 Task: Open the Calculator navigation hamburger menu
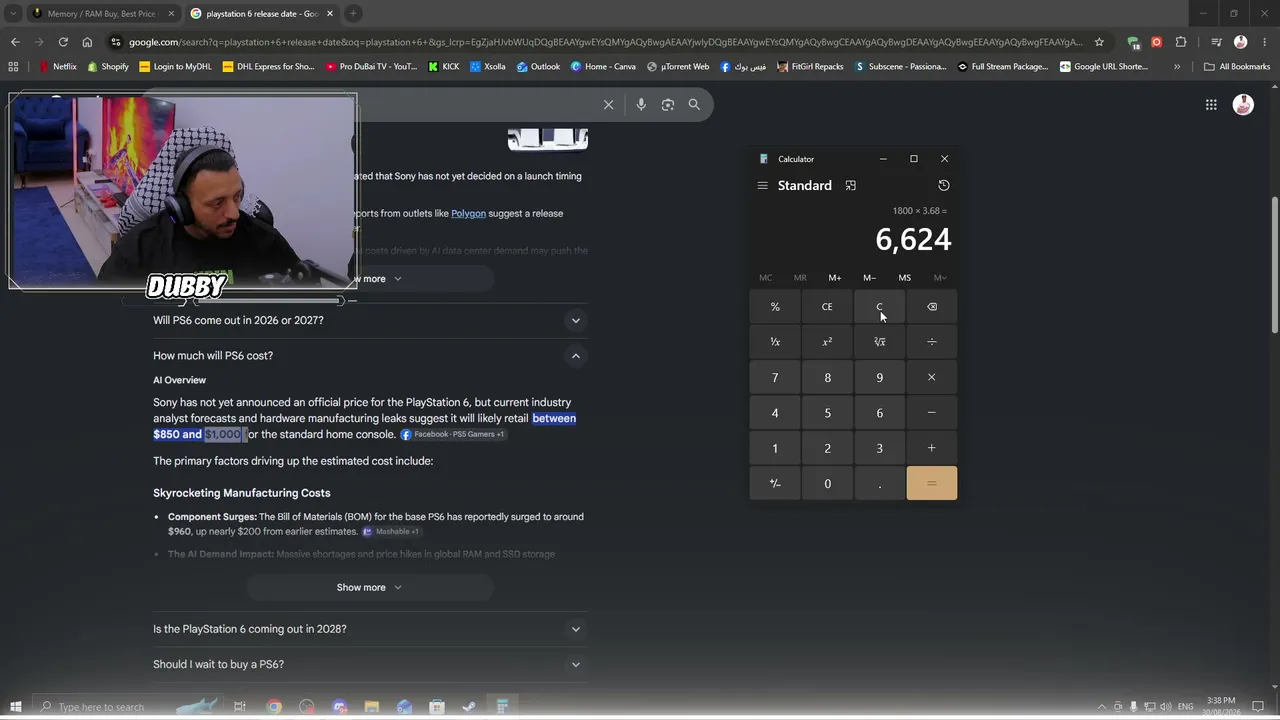762,186
